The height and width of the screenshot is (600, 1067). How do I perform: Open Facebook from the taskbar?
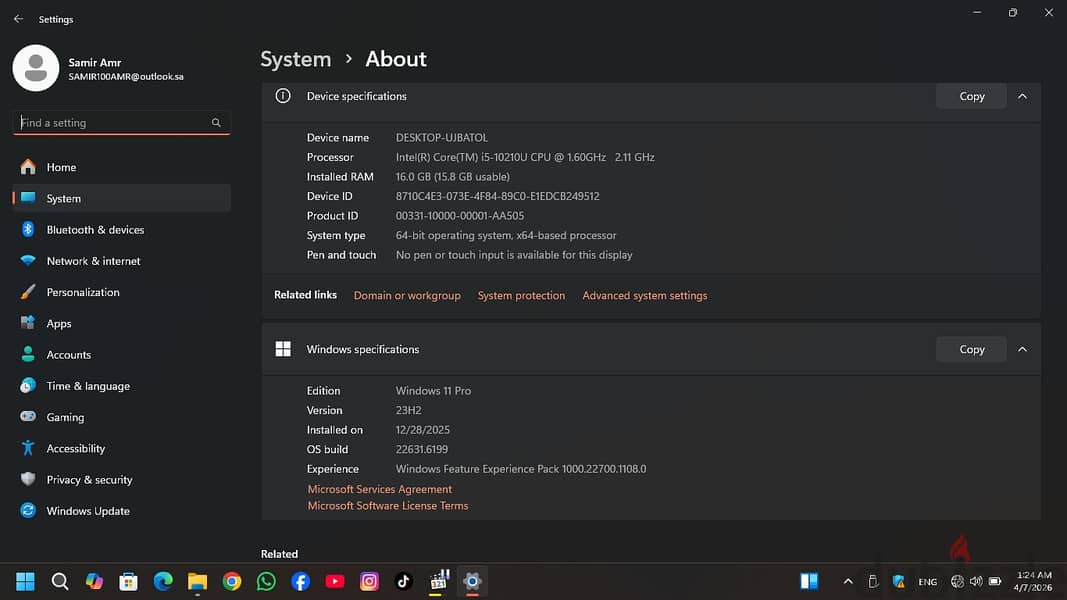pos(301,581)
